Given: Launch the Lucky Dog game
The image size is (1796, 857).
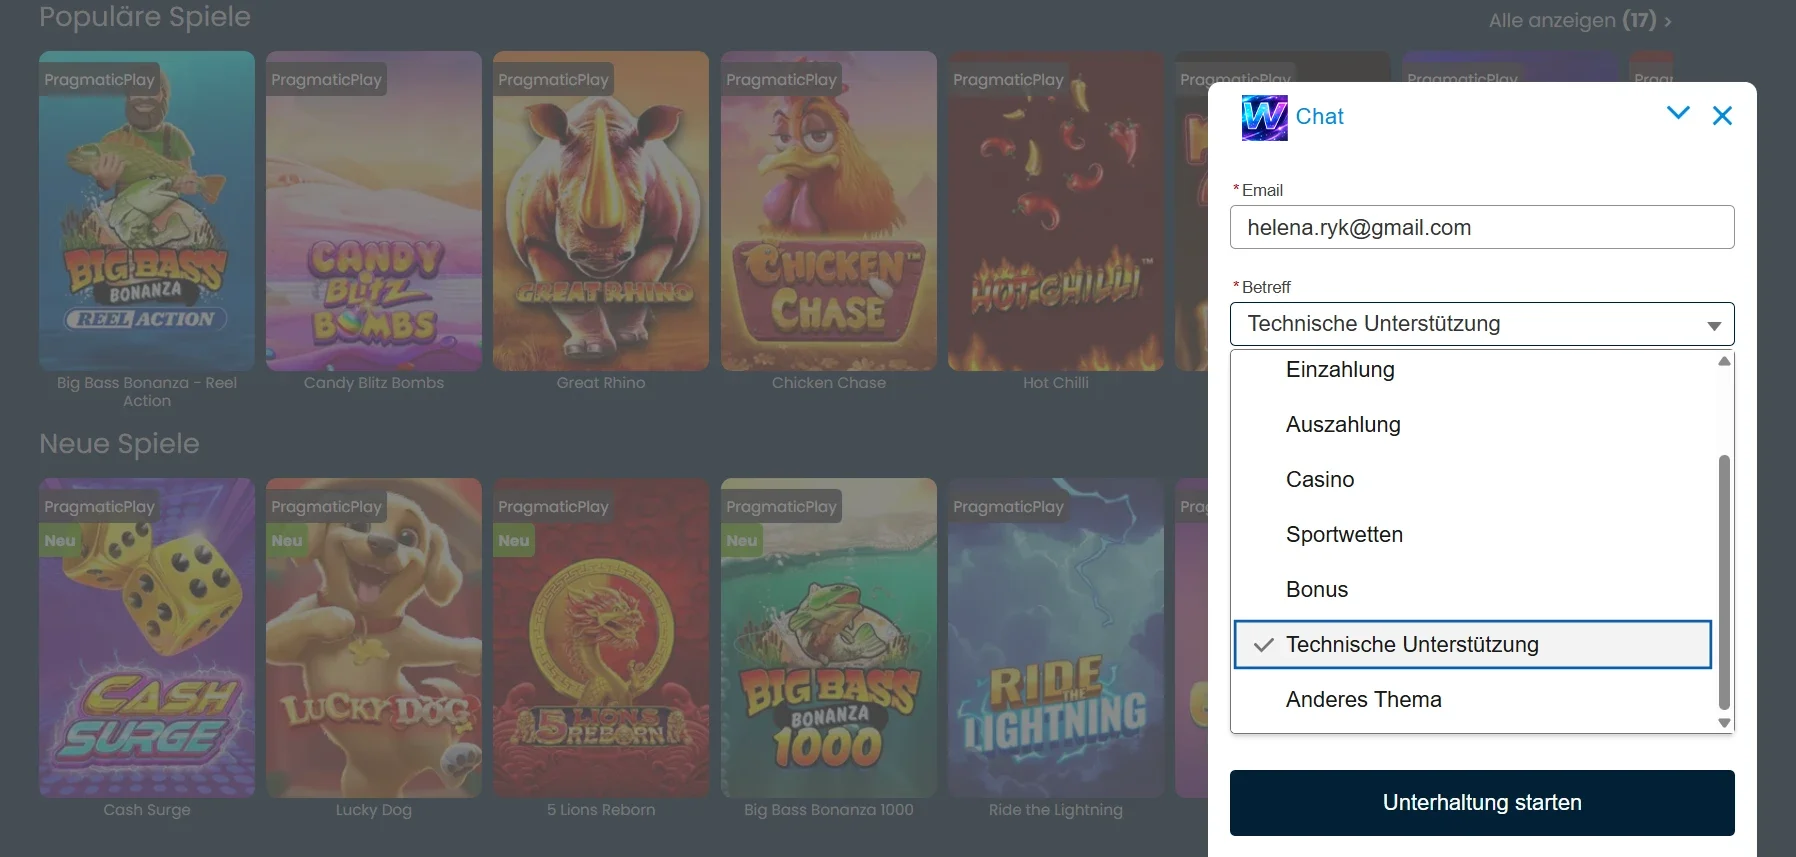Looking at the screenshot, I should tap(374, 638).
